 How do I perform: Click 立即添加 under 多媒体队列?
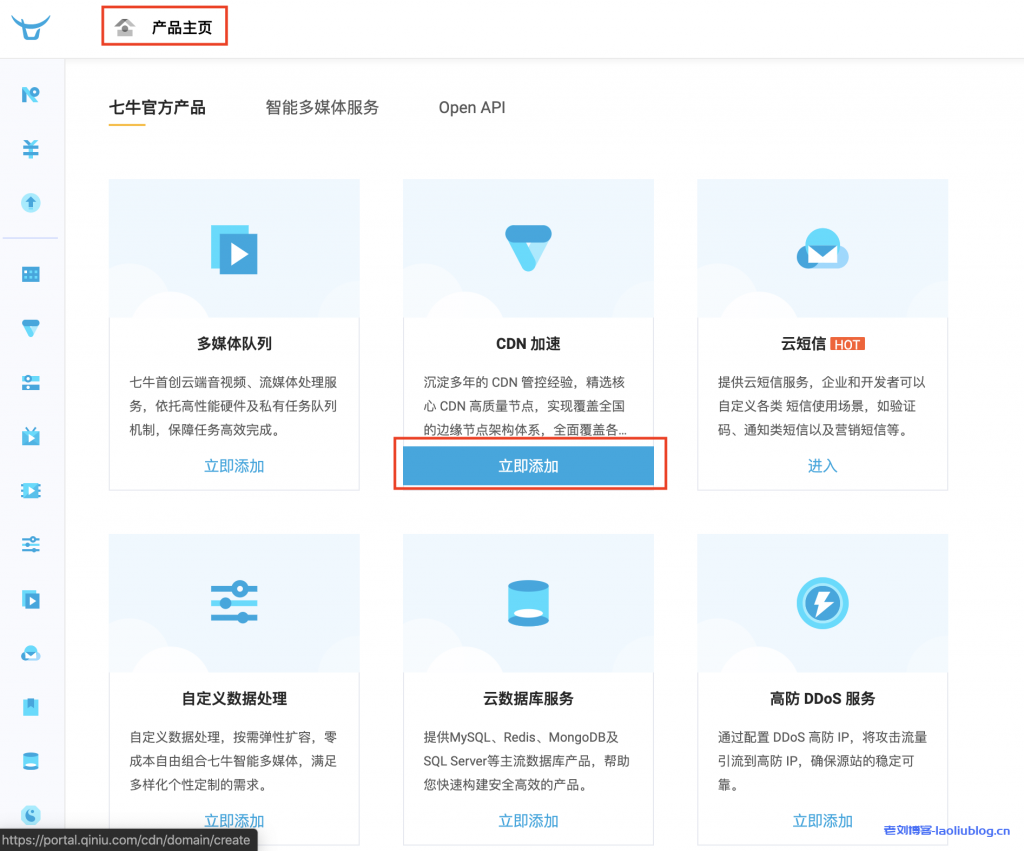click(x=233, y=466)
